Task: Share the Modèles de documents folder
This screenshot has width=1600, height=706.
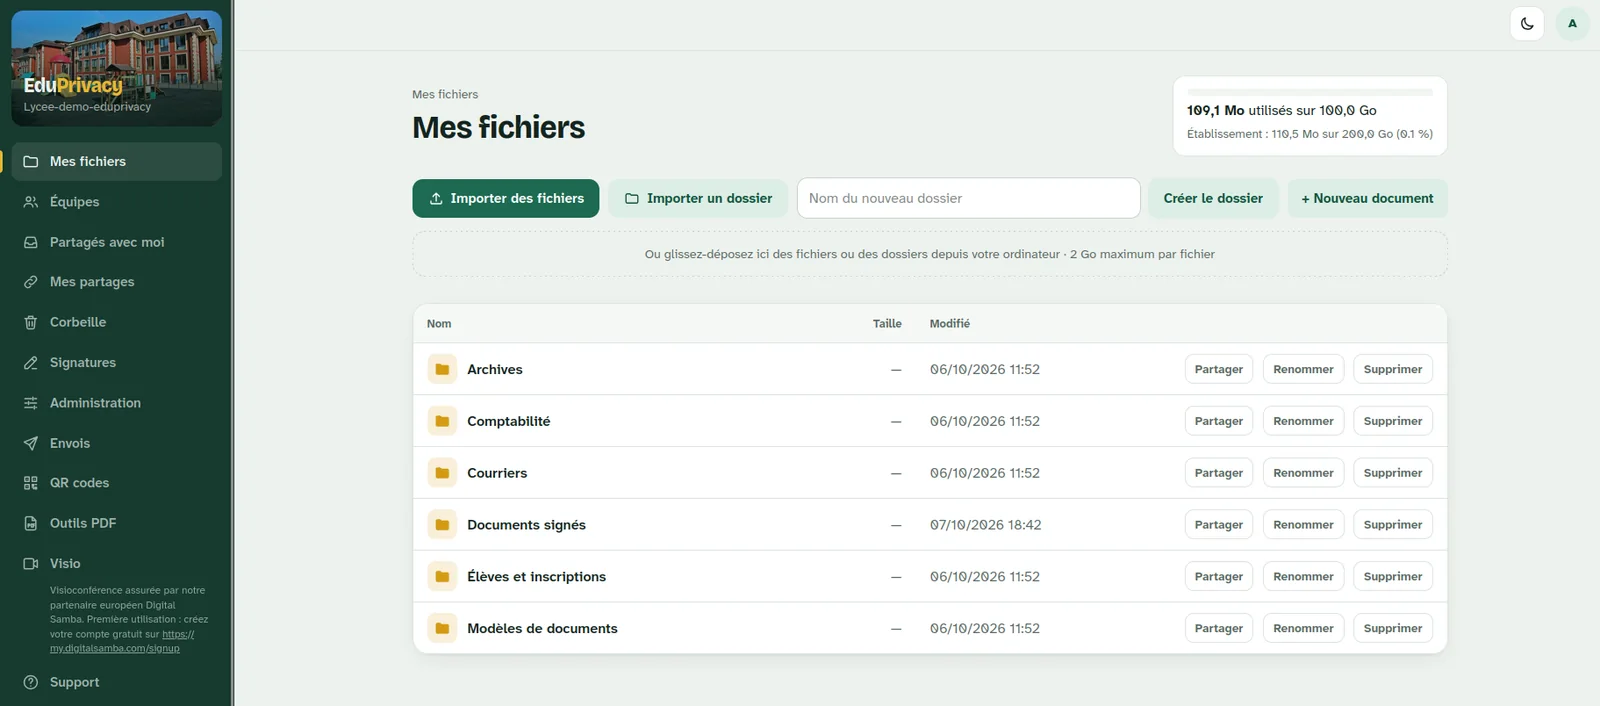Action: (x=1219, y=628)
